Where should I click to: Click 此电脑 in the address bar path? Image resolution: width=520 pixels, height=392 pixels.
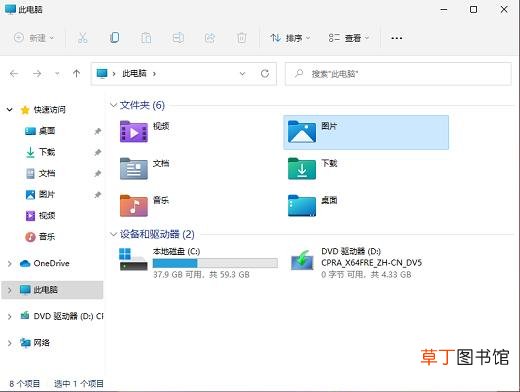tap(134, 73)
